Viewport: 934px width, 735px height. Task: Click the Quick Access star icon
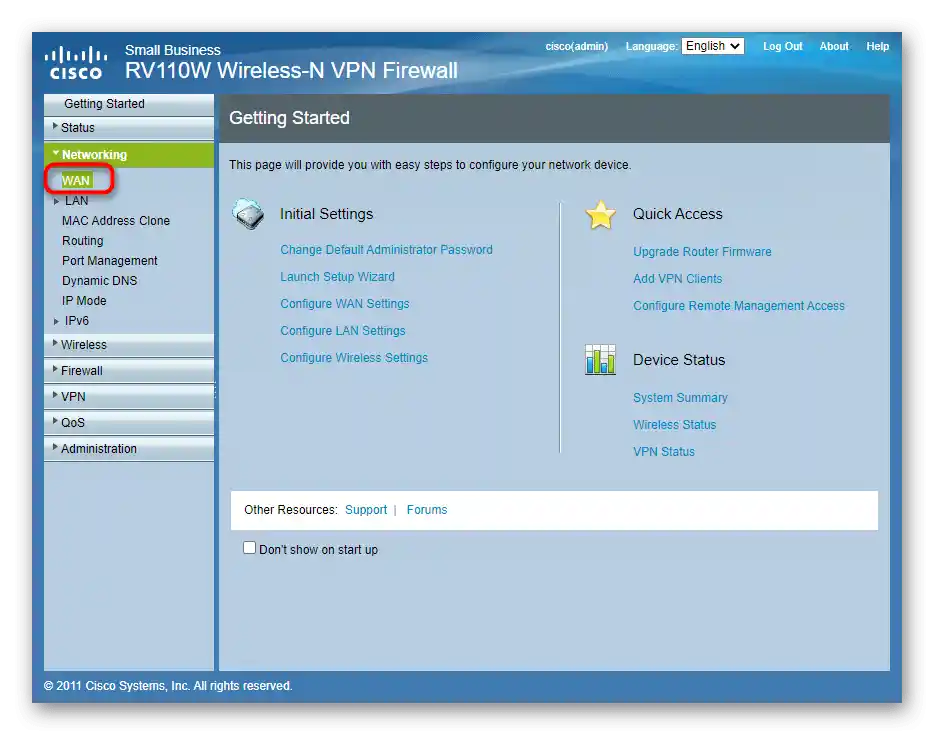(600, 215)
